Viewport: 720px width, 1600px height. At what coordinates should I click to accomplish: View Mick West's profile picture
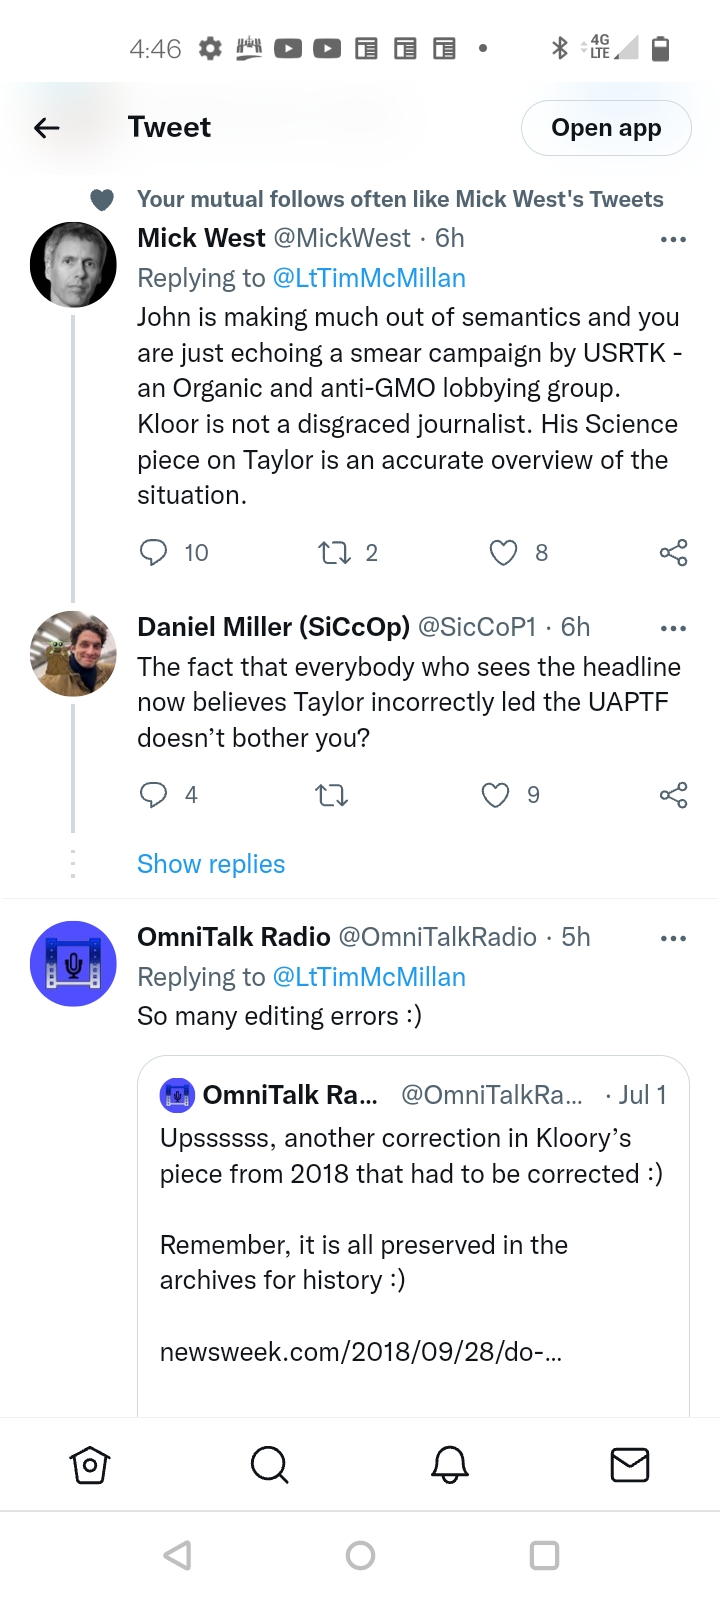click(x=73, y=264)
